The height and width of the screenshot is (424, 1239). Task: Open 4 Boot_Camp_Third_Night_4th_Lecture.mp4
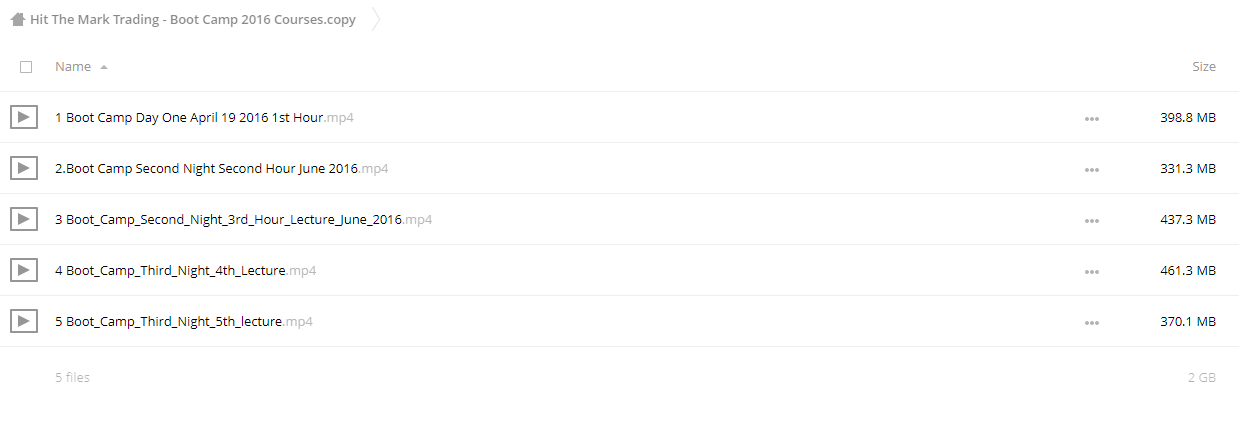186,270
